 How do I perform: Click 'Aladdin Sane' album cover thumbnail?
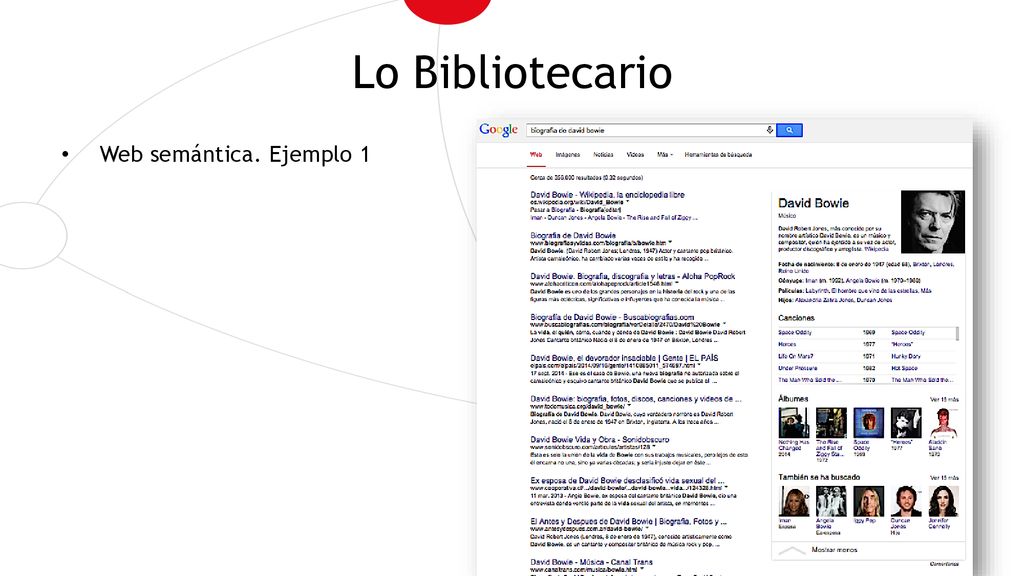click(x=944, y=423)
